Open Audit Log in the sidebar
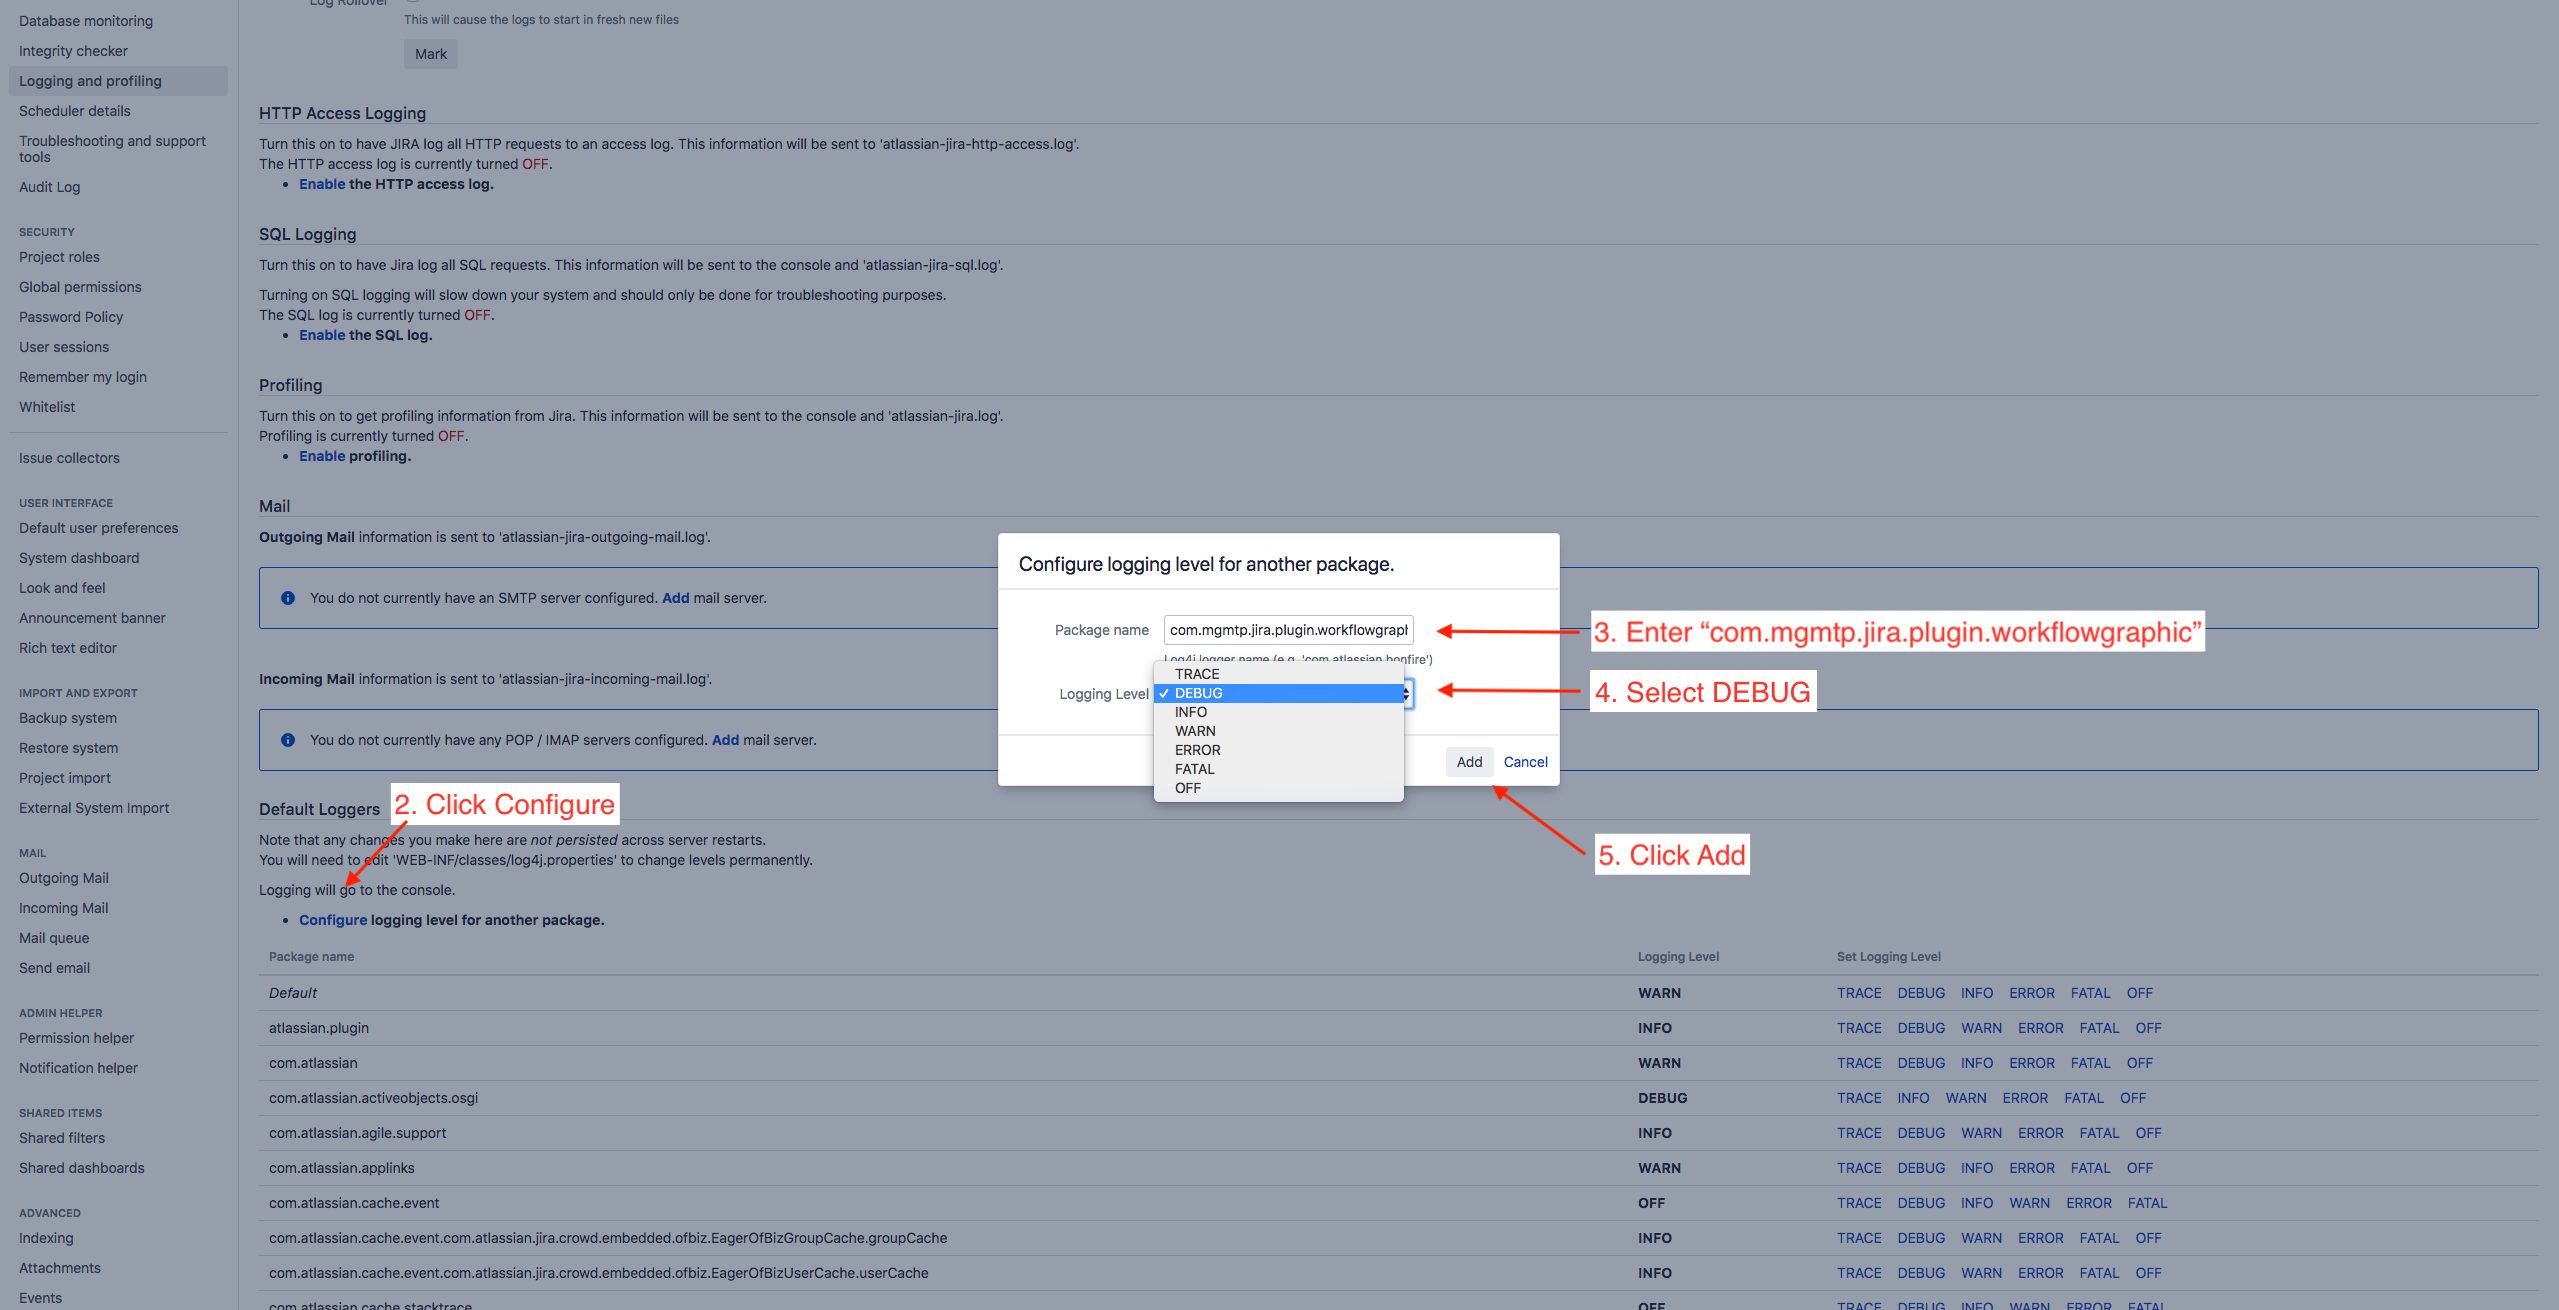This screenshot has height=1310, width=2559. 49,187
